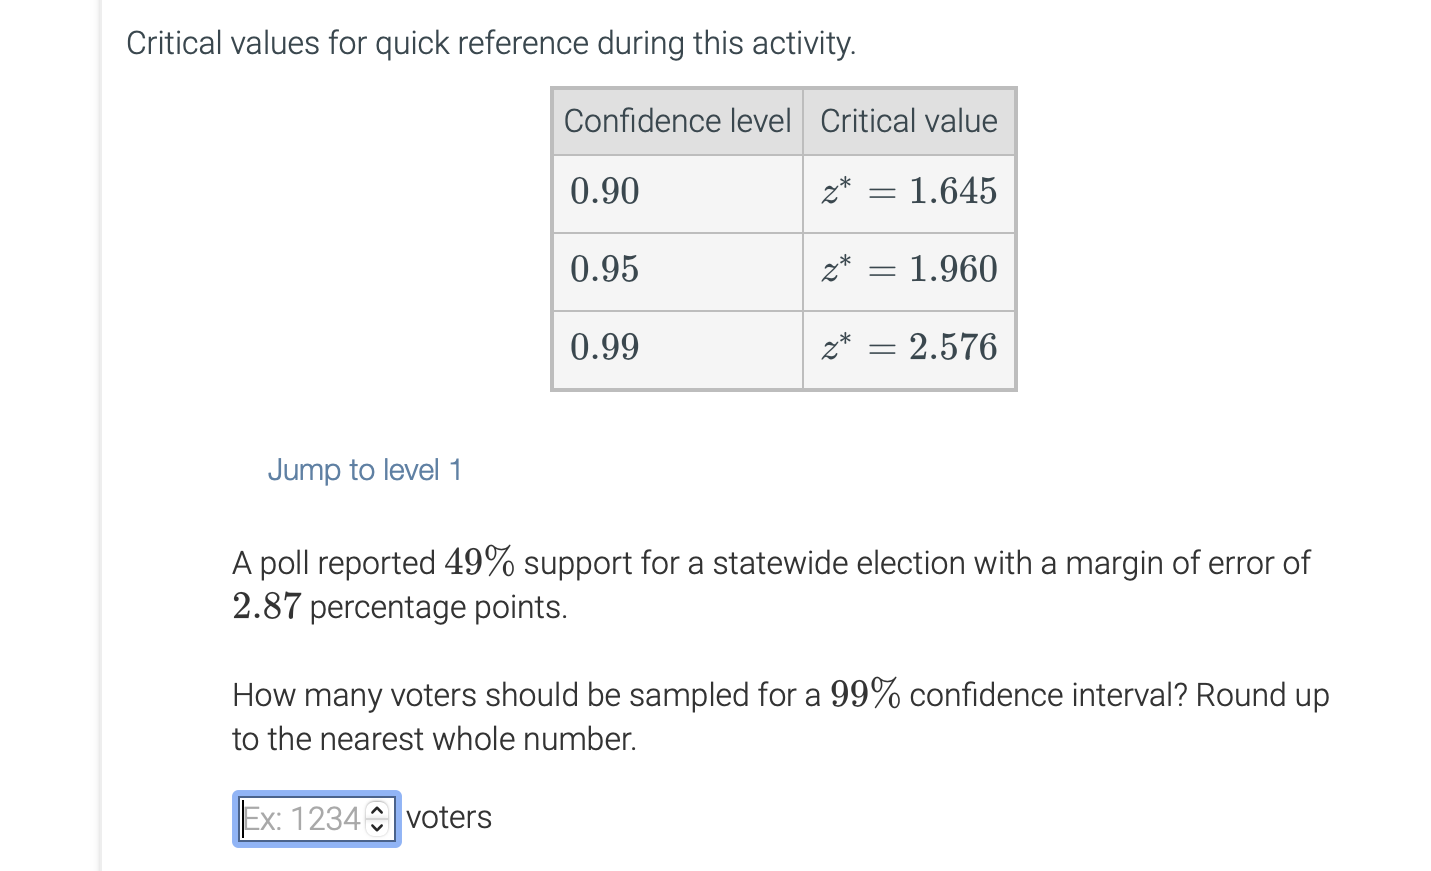Click the Confidence level column header
The height and width of the screenshot is (871, 1431).
(676, 121)
